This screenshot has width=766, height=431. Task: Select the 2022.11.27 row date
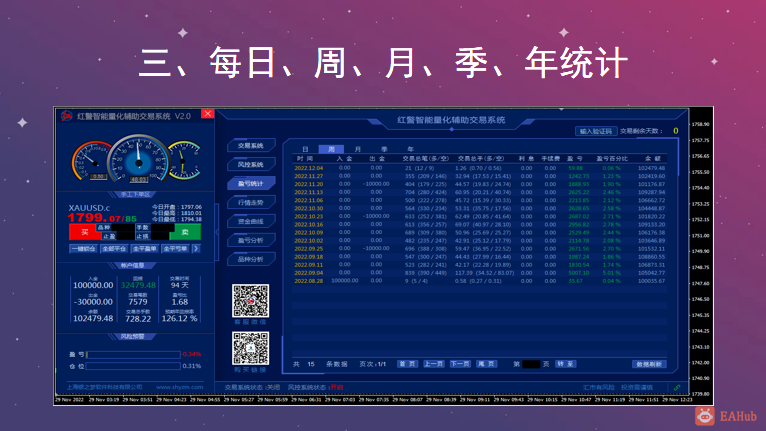point(309,176)
